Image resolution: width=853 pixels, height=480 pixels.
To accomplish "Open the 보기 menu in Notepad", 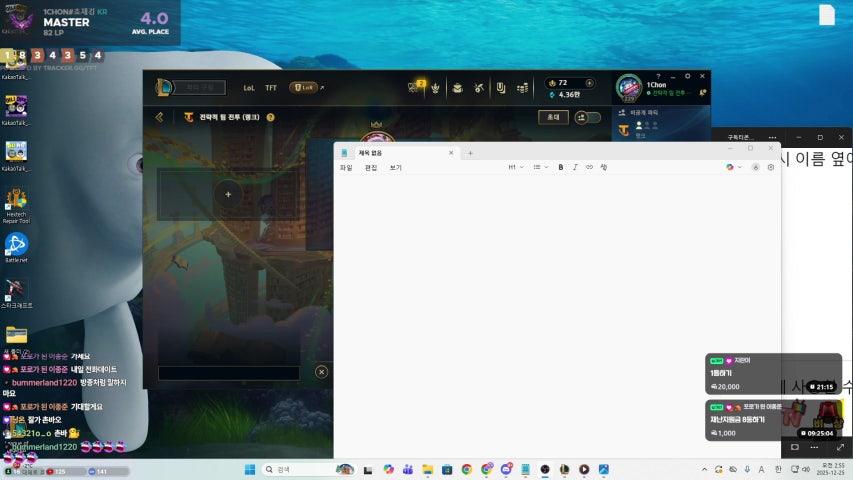I will (x=396, y=167).
